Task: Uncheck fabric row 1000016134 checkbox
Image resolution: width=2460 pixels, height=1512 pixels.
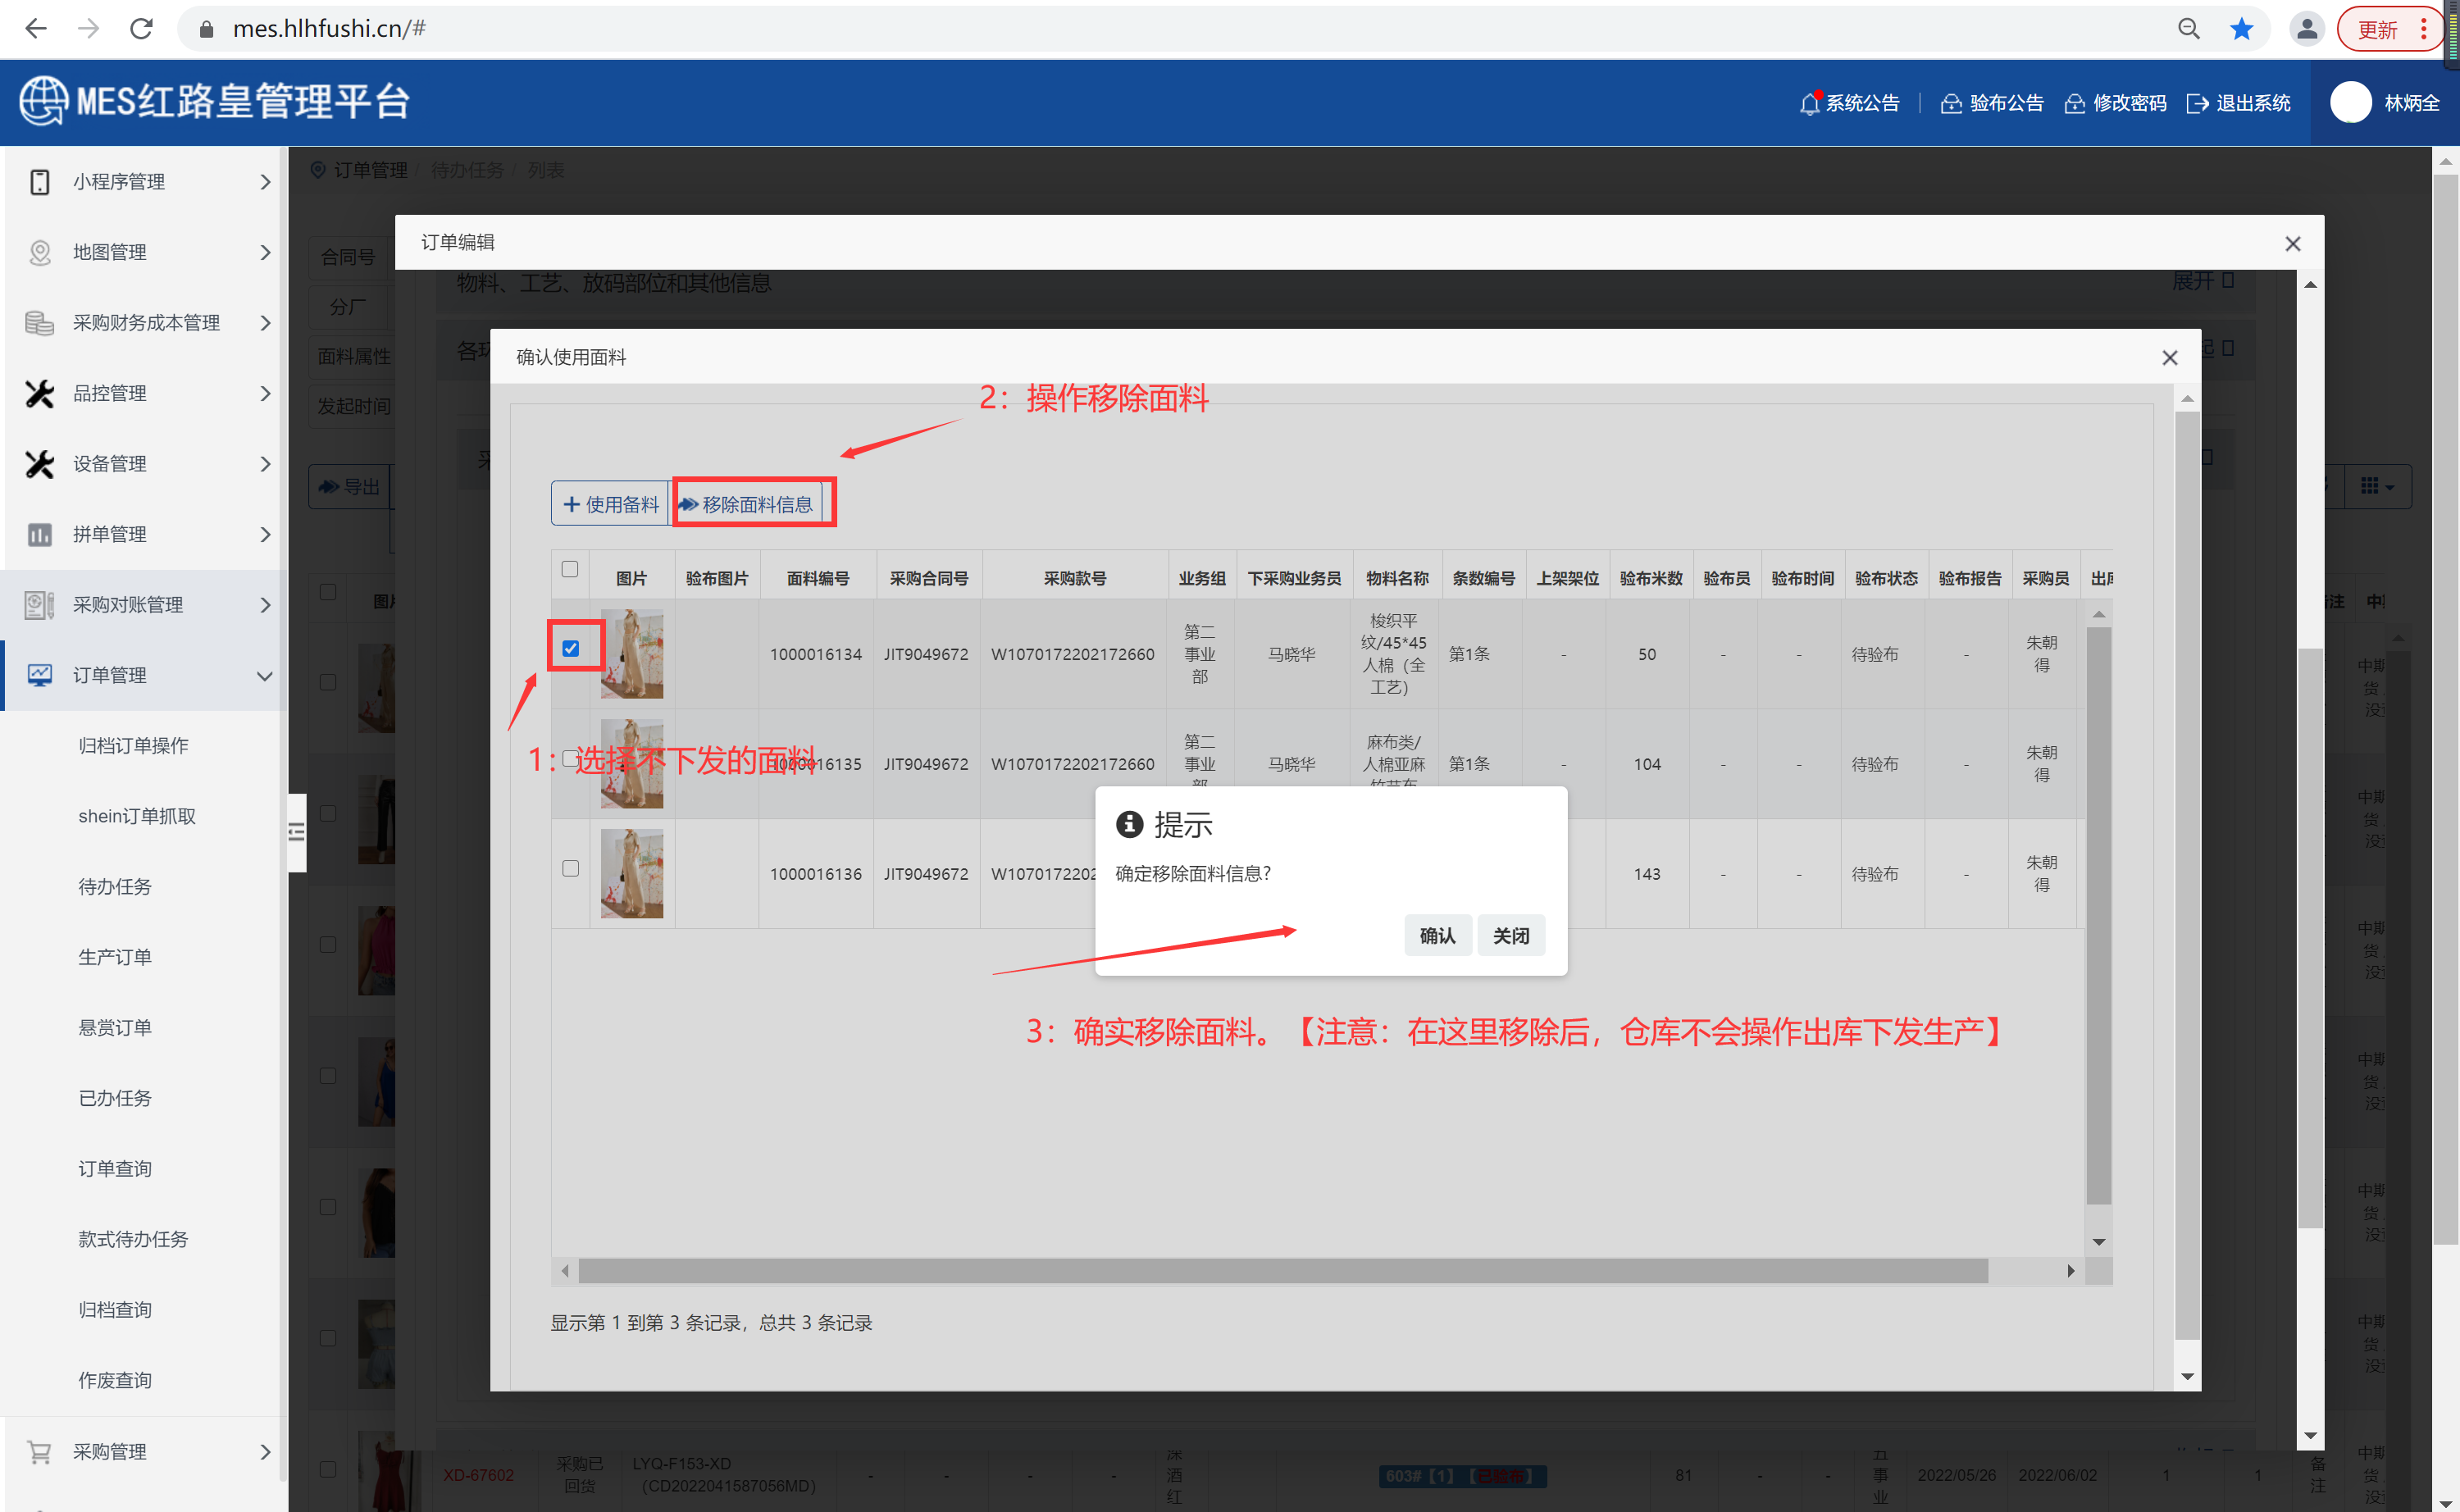Action: (x=571, y=648)
